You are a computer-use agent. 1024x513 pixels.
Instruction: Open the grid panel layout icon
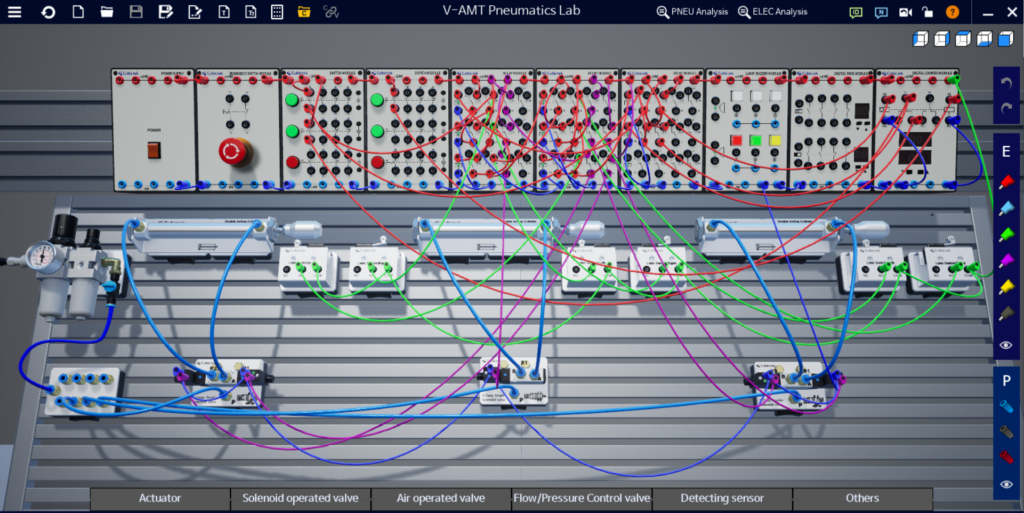(x=277, y=12)
